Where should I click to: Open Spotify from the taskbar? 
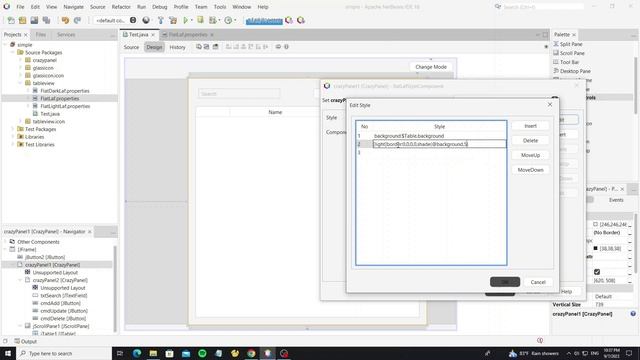click(x=202, y=353)
